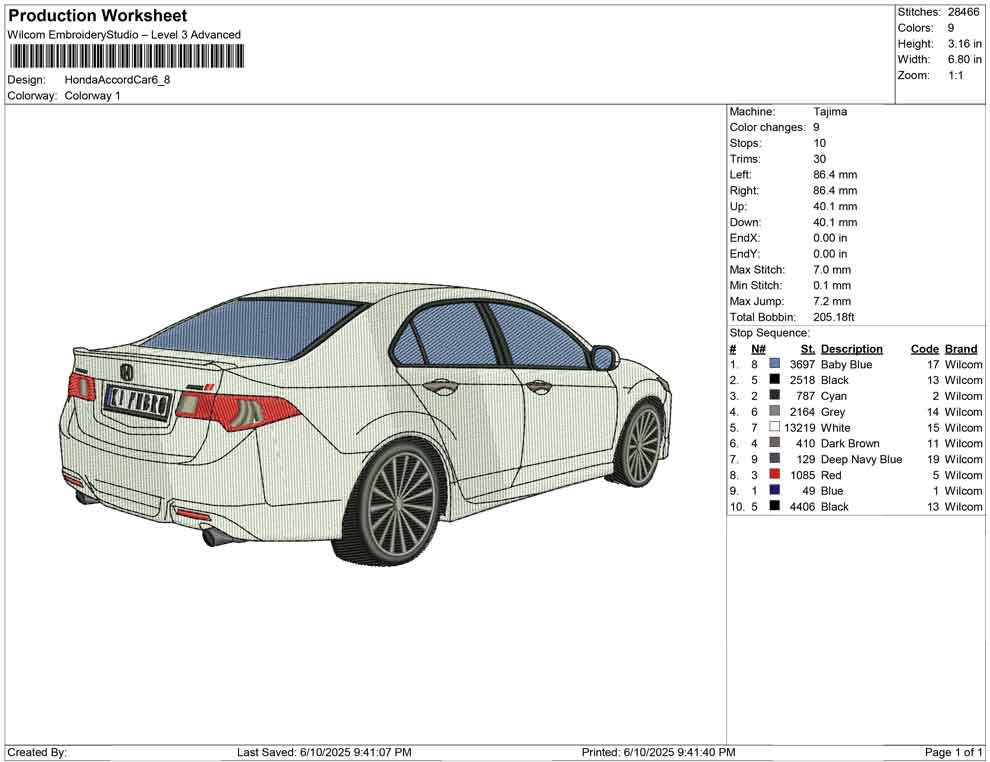The width and height of the screenshot is (990, 762).
Task: Click the Brand column header
Action: tap(961, 349)
